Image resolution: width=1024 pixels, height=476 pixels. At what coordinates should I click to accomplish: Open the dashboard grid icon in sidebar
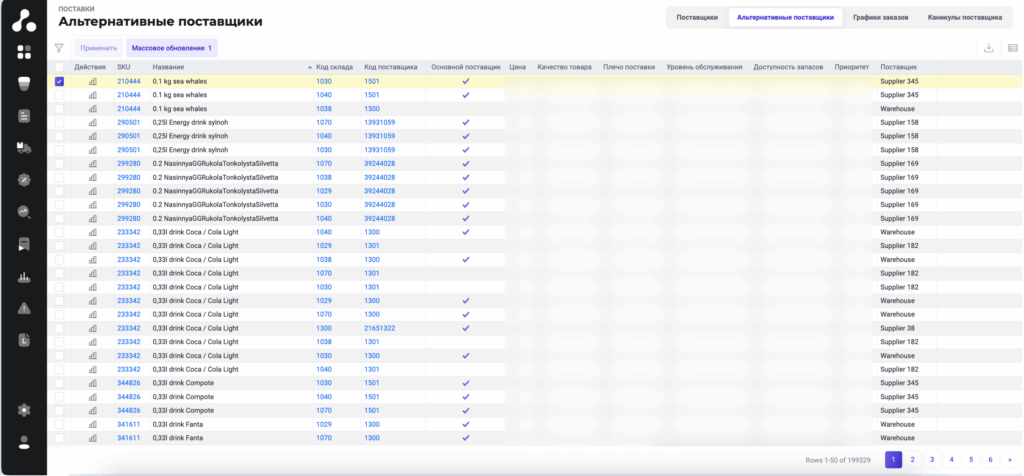pyautogui.click(x=24, y=51)
